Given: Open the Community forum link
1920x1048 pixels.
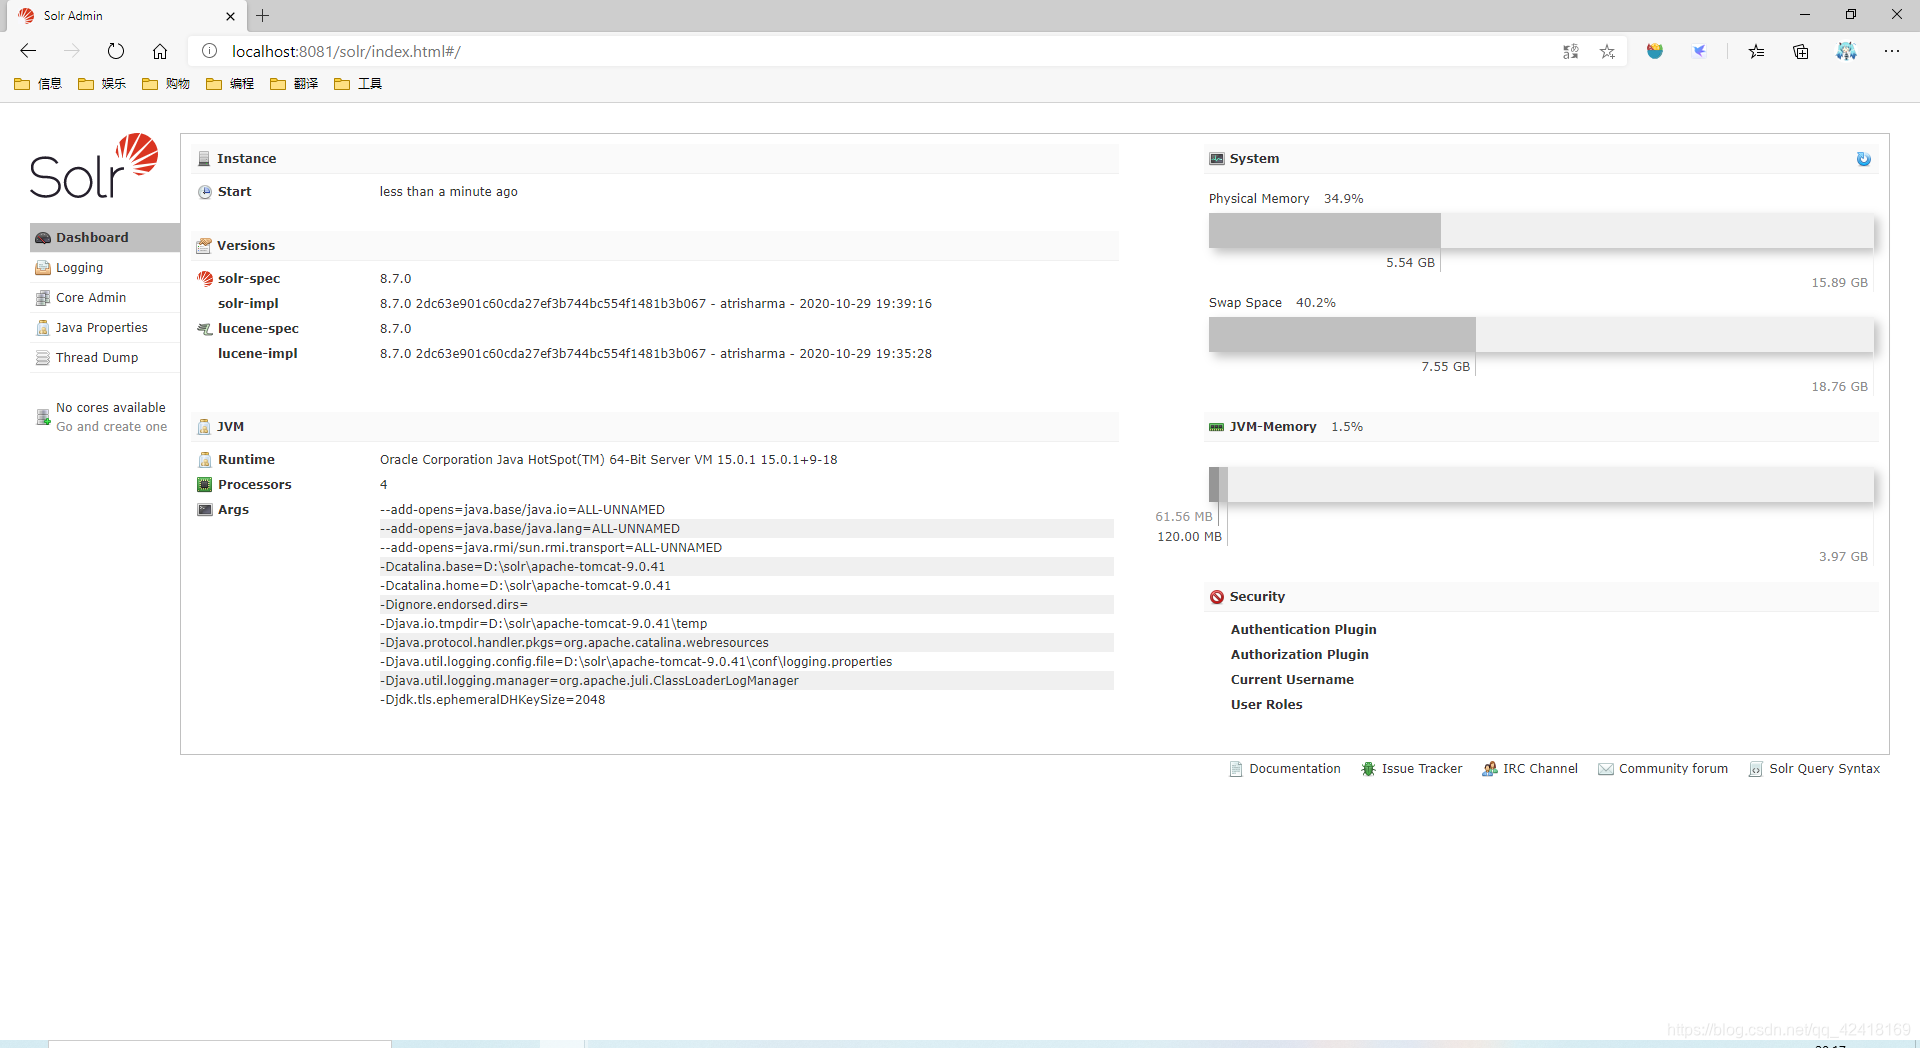Looking at the screenshot, I should click(x=1662, y=768).
